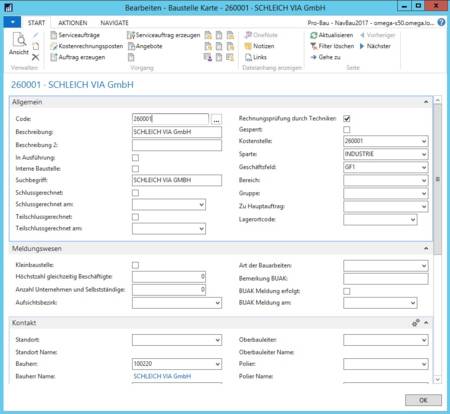
Task: Switch to the NAVIGATE tab
Action: click(x=114, y=23)
